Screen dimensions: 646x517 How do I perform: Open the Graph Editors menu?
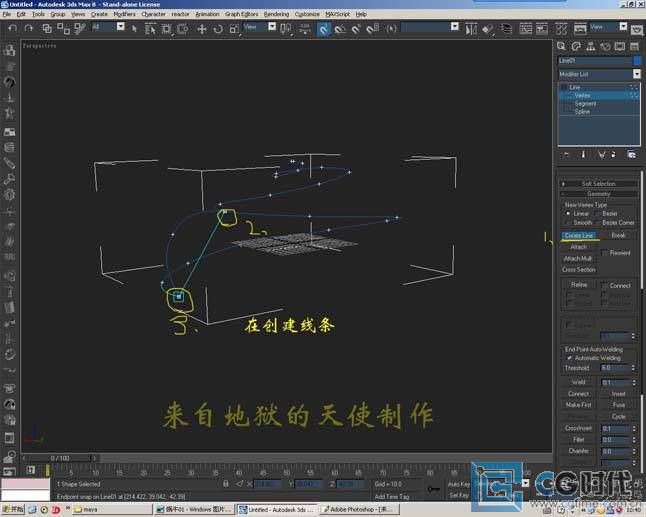241,14
